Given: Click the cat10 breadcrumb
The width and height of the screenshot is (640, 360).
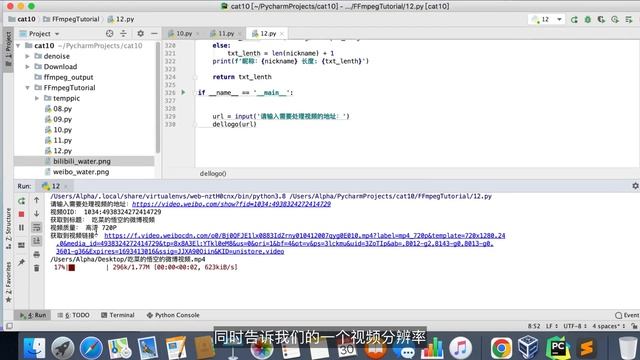Looking at the screenshot, I should [22, 19].
